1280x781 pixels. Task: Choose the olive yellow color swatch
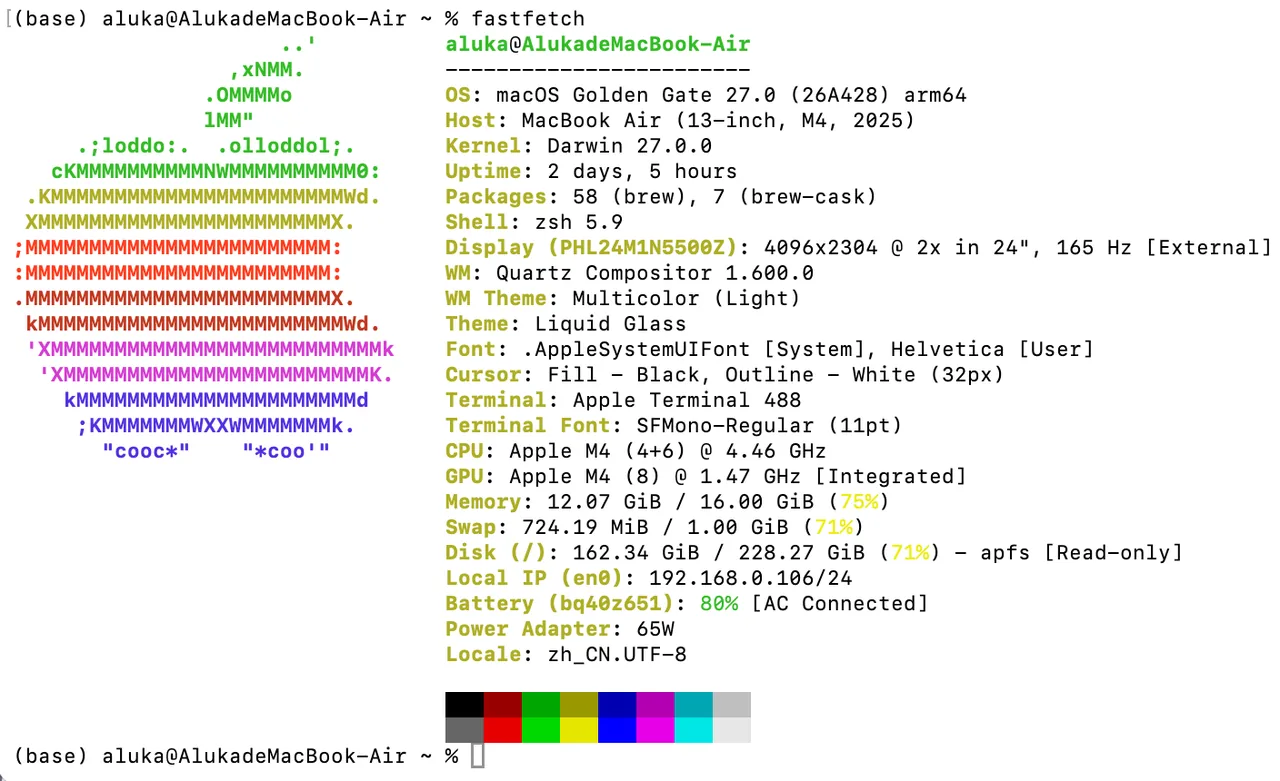click(x=579, y=704)
